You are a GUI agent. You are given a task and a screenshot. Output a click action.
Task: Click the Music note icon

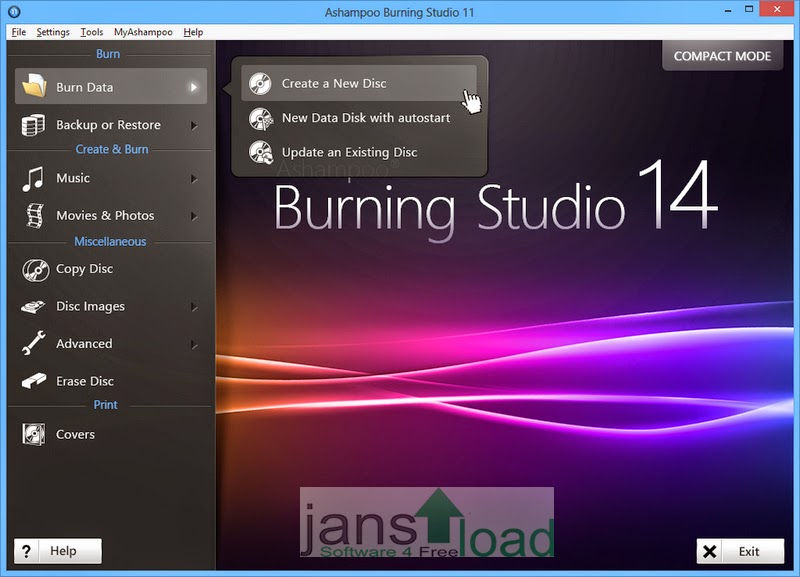click(x=33, y=179)
